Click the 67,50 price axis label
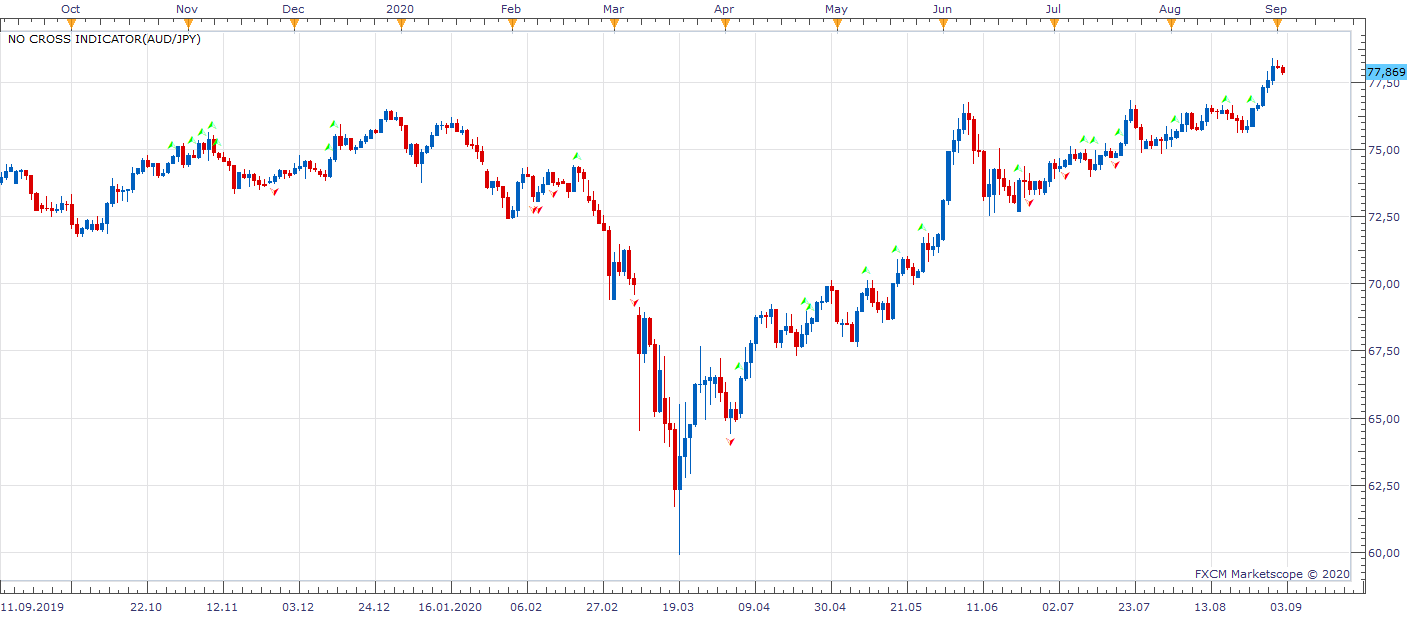The height and width of the screenshot is (619, 1423). point(1383,351)
